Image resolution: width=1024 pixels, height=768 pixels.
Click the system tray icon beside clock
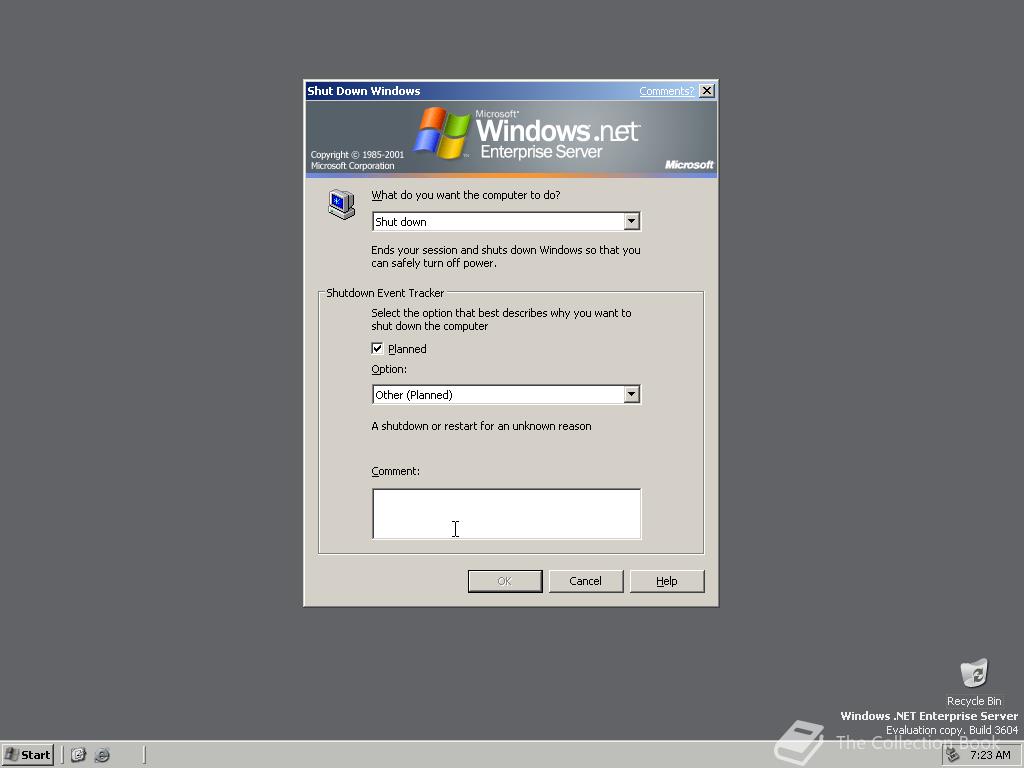pyautogui.click(x=952, y=756)
